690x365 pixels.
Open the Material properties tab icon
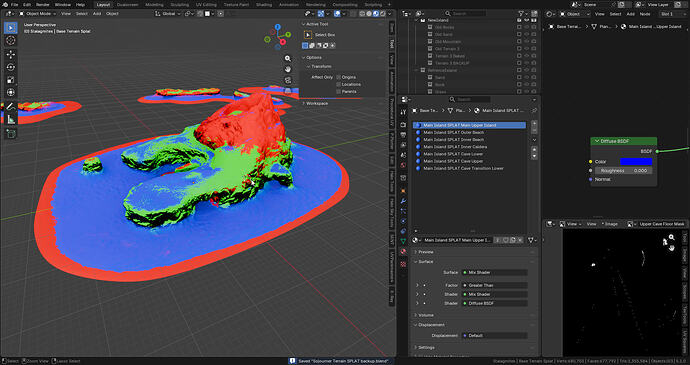pos(403,252)
